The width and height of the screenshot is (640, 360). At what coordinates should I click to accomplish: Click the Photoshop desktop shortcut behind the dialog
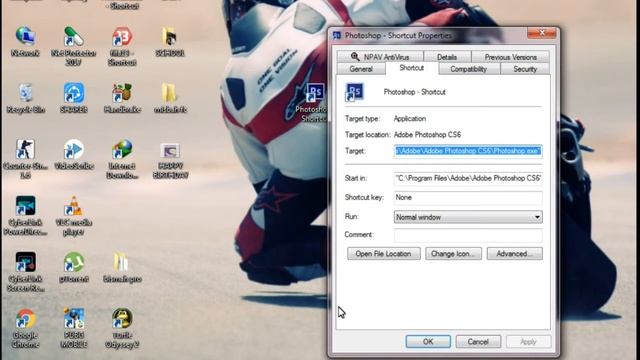(314, 93)
